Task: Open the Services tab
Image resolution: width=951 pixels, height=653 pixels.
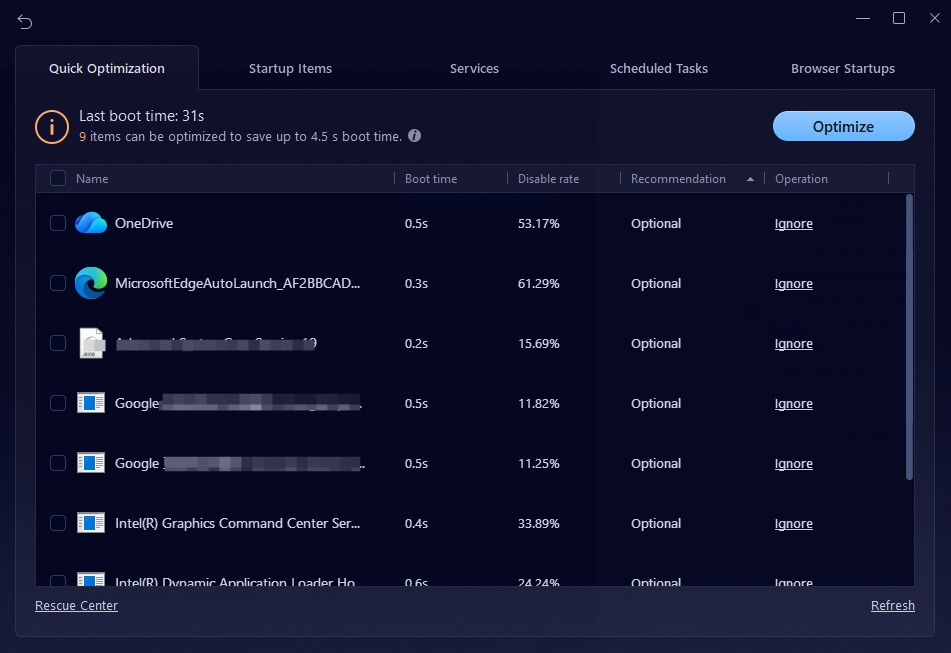Action: point(474,69)
